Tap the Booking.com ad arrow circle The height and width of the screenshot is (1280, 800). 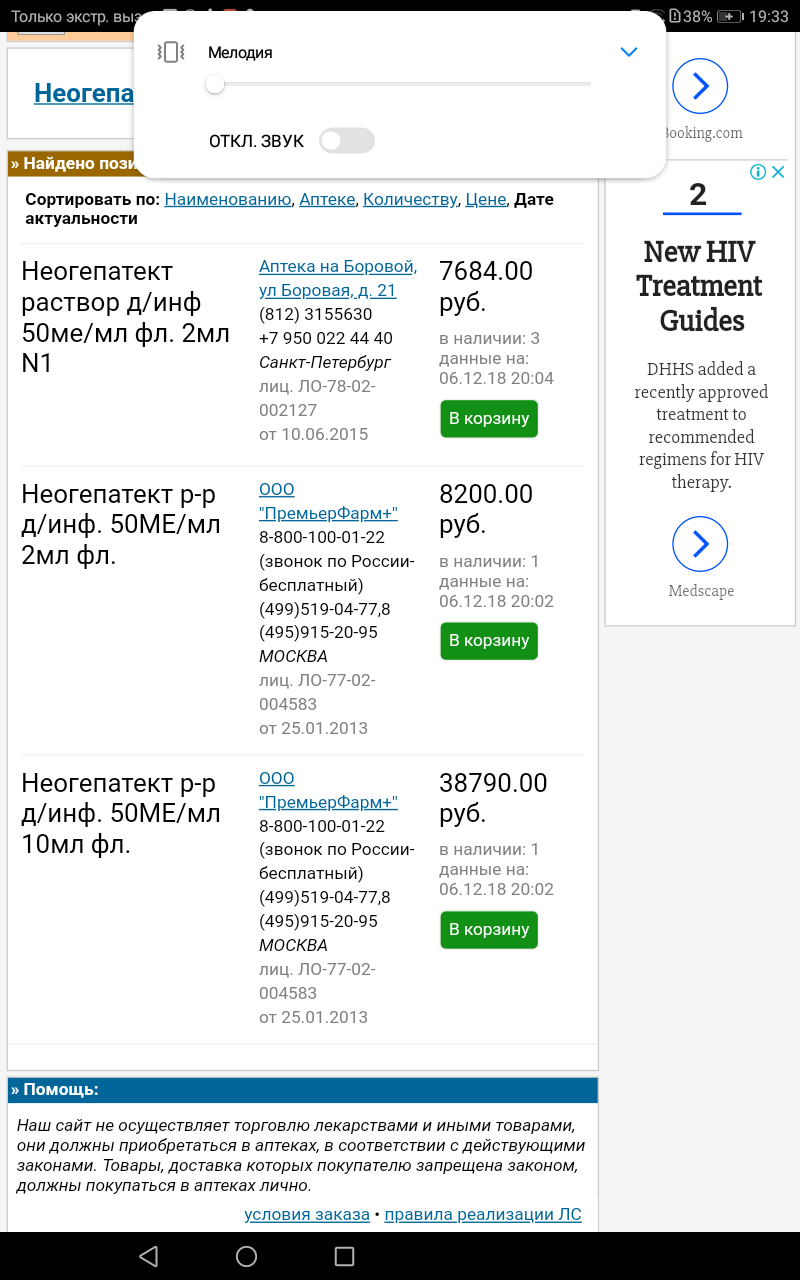(x=700, y=87)
